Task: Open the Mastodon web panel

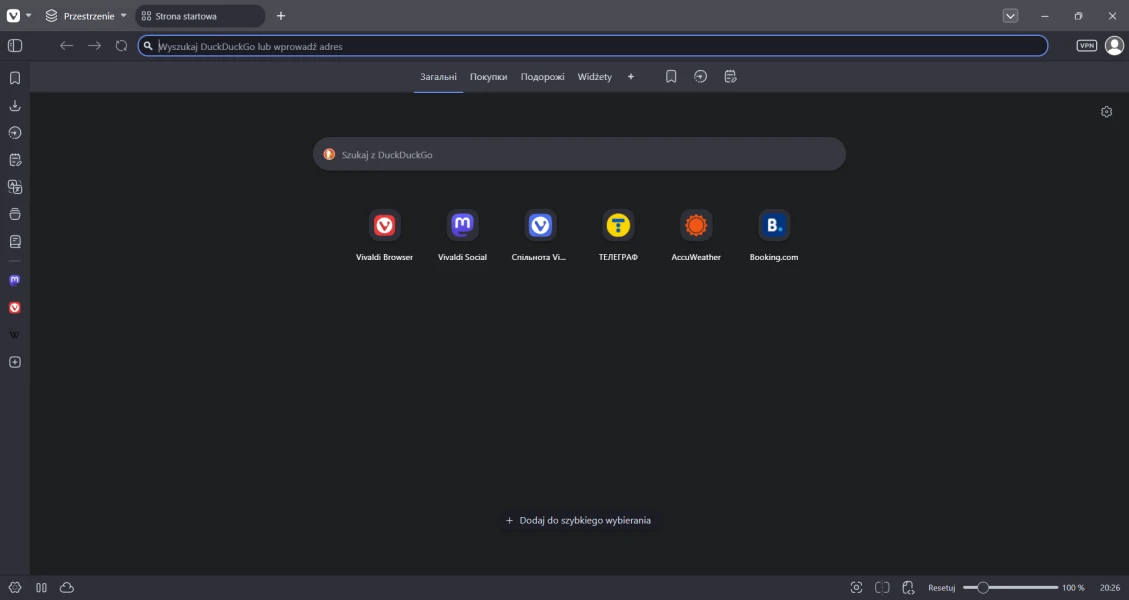Action: tap(15, 280)
